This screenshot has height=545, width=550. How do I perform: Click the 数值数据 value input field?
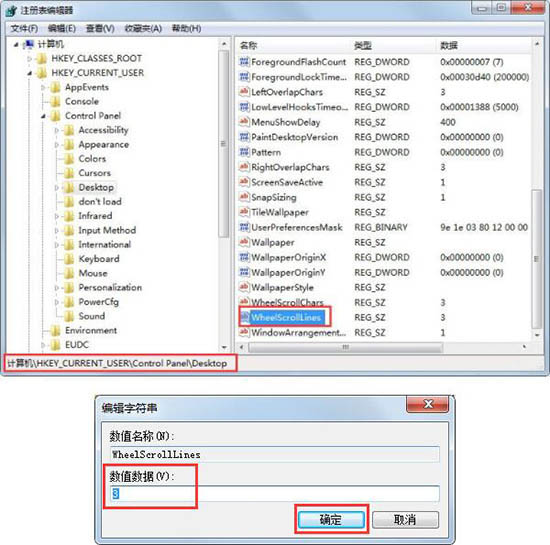click(x=275, y=493)
